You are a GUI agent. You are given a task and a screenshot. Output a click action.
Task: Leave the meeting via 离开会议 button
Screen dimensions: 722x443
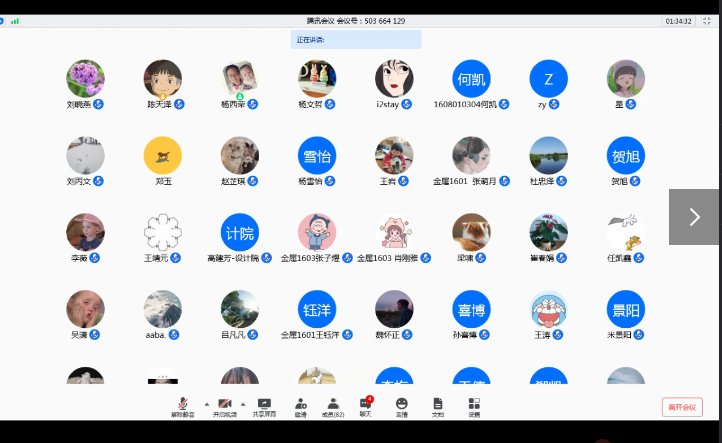[682, 407]
